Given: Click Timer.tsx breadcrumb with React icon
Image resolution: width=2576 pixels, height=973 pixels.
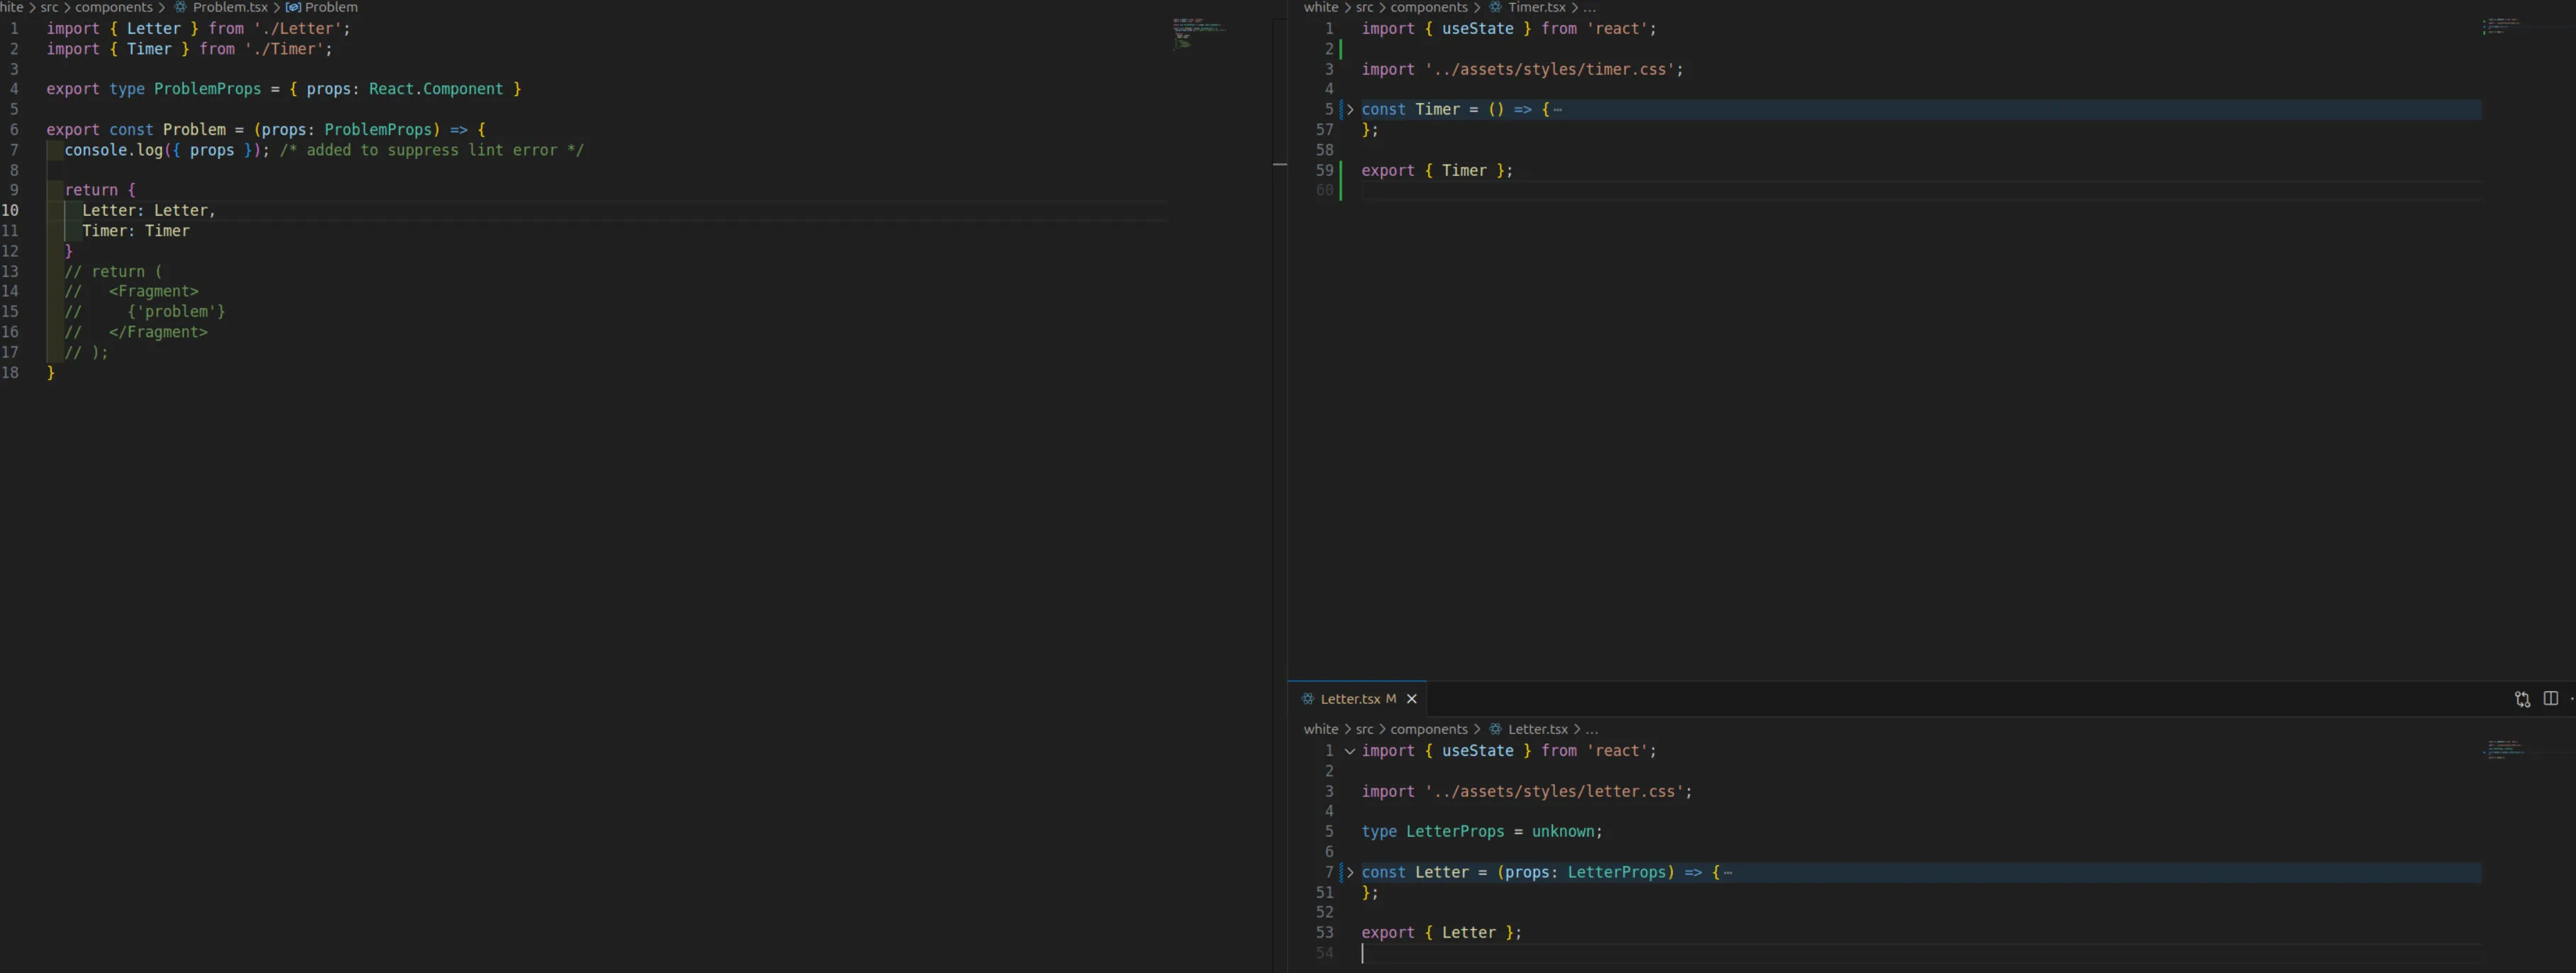Looking at the screenshot, I should pos(1536,7).
